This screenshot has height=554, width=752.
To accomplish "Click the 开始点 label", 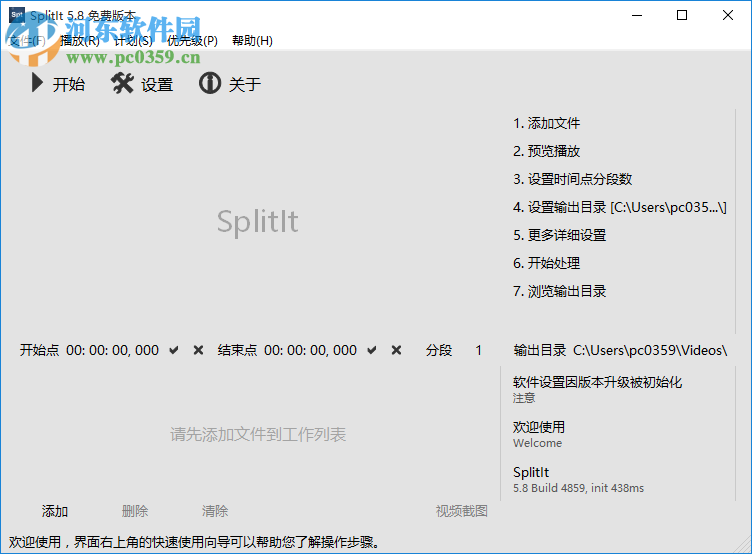I will [39, 350].
